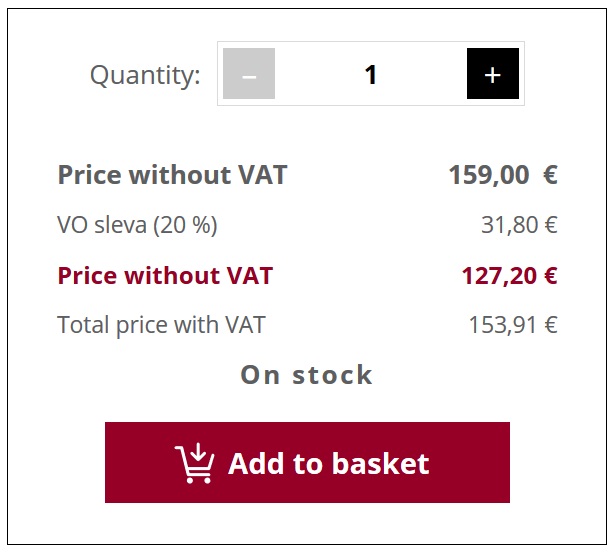Click the Add to basket button

point(307,462)
